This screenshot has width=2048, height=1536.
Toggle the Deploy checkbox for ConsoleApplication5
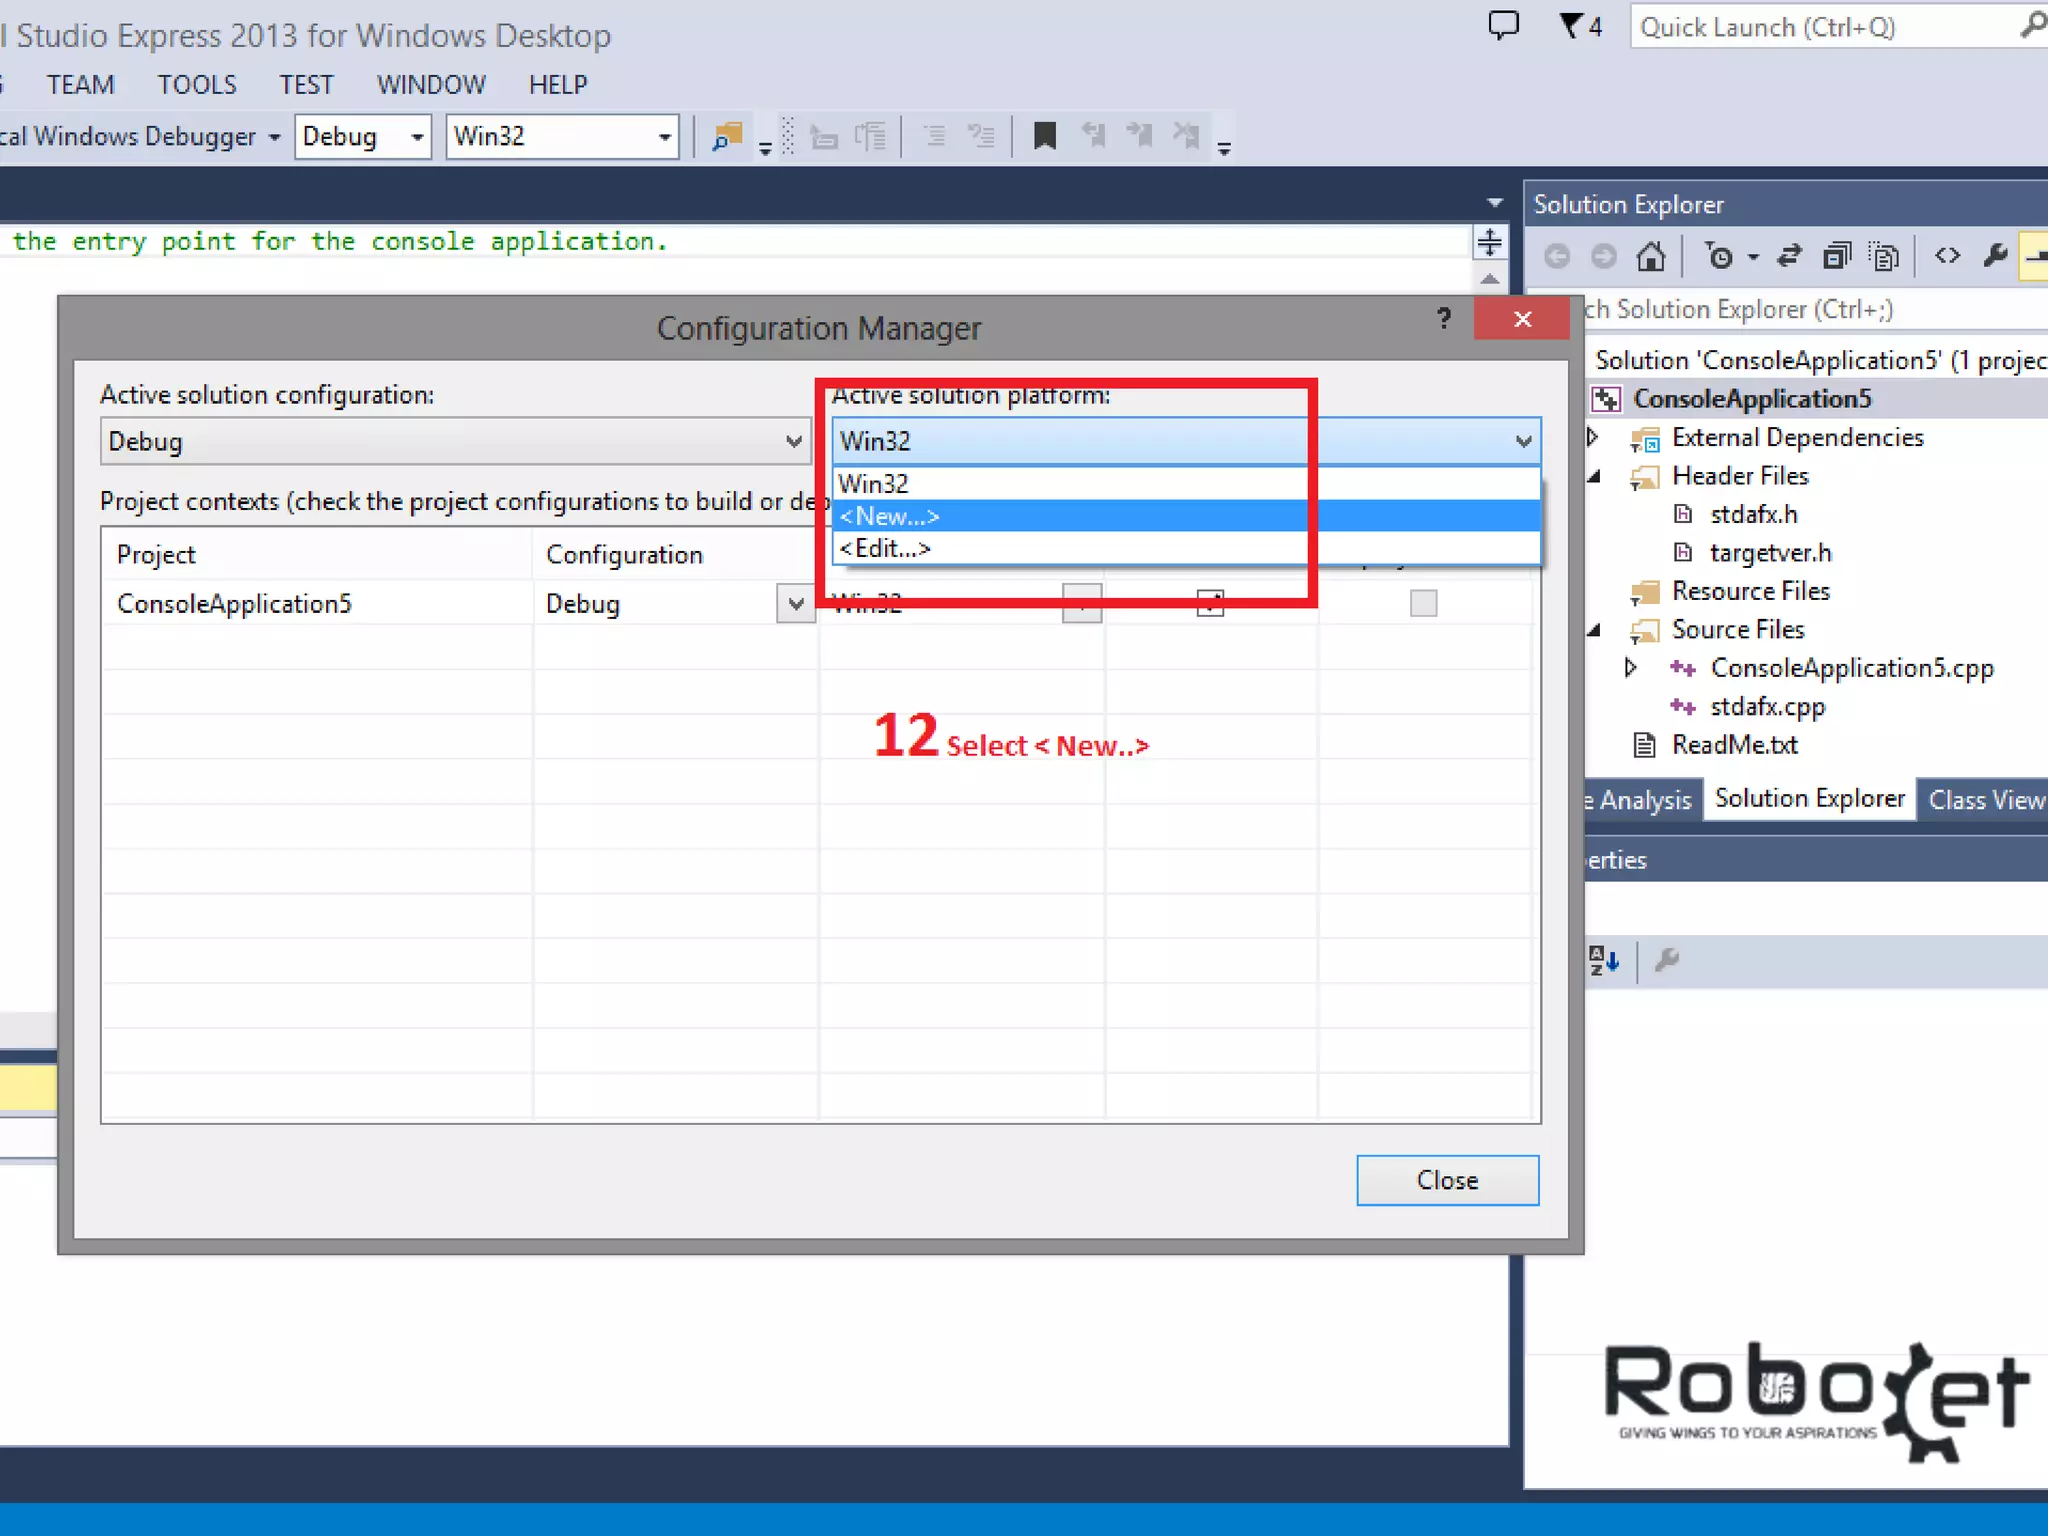coord(1423,603)
